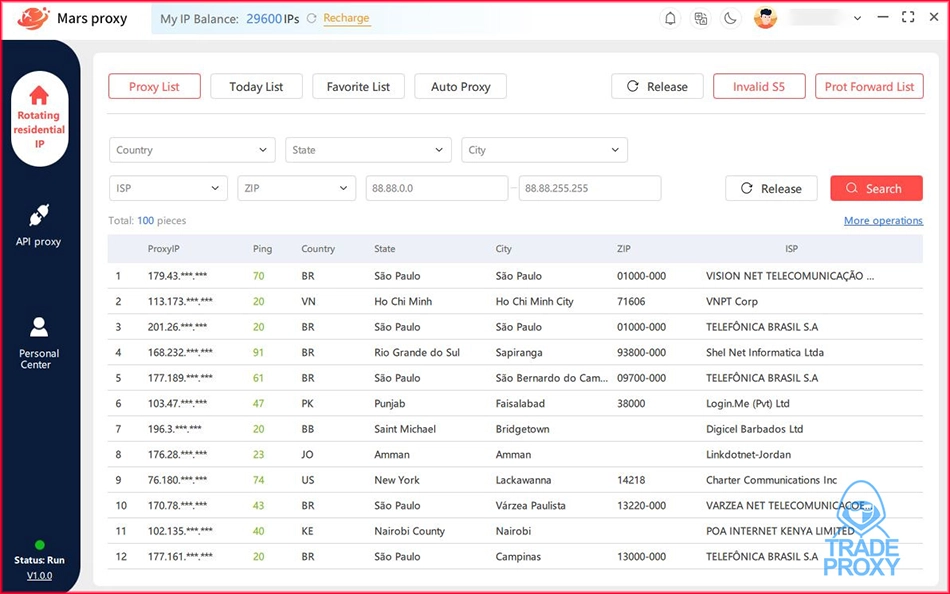Click the Shel Net Informatica Ltda cell
Screen dimensions: 950x594
tap(765, 352)
